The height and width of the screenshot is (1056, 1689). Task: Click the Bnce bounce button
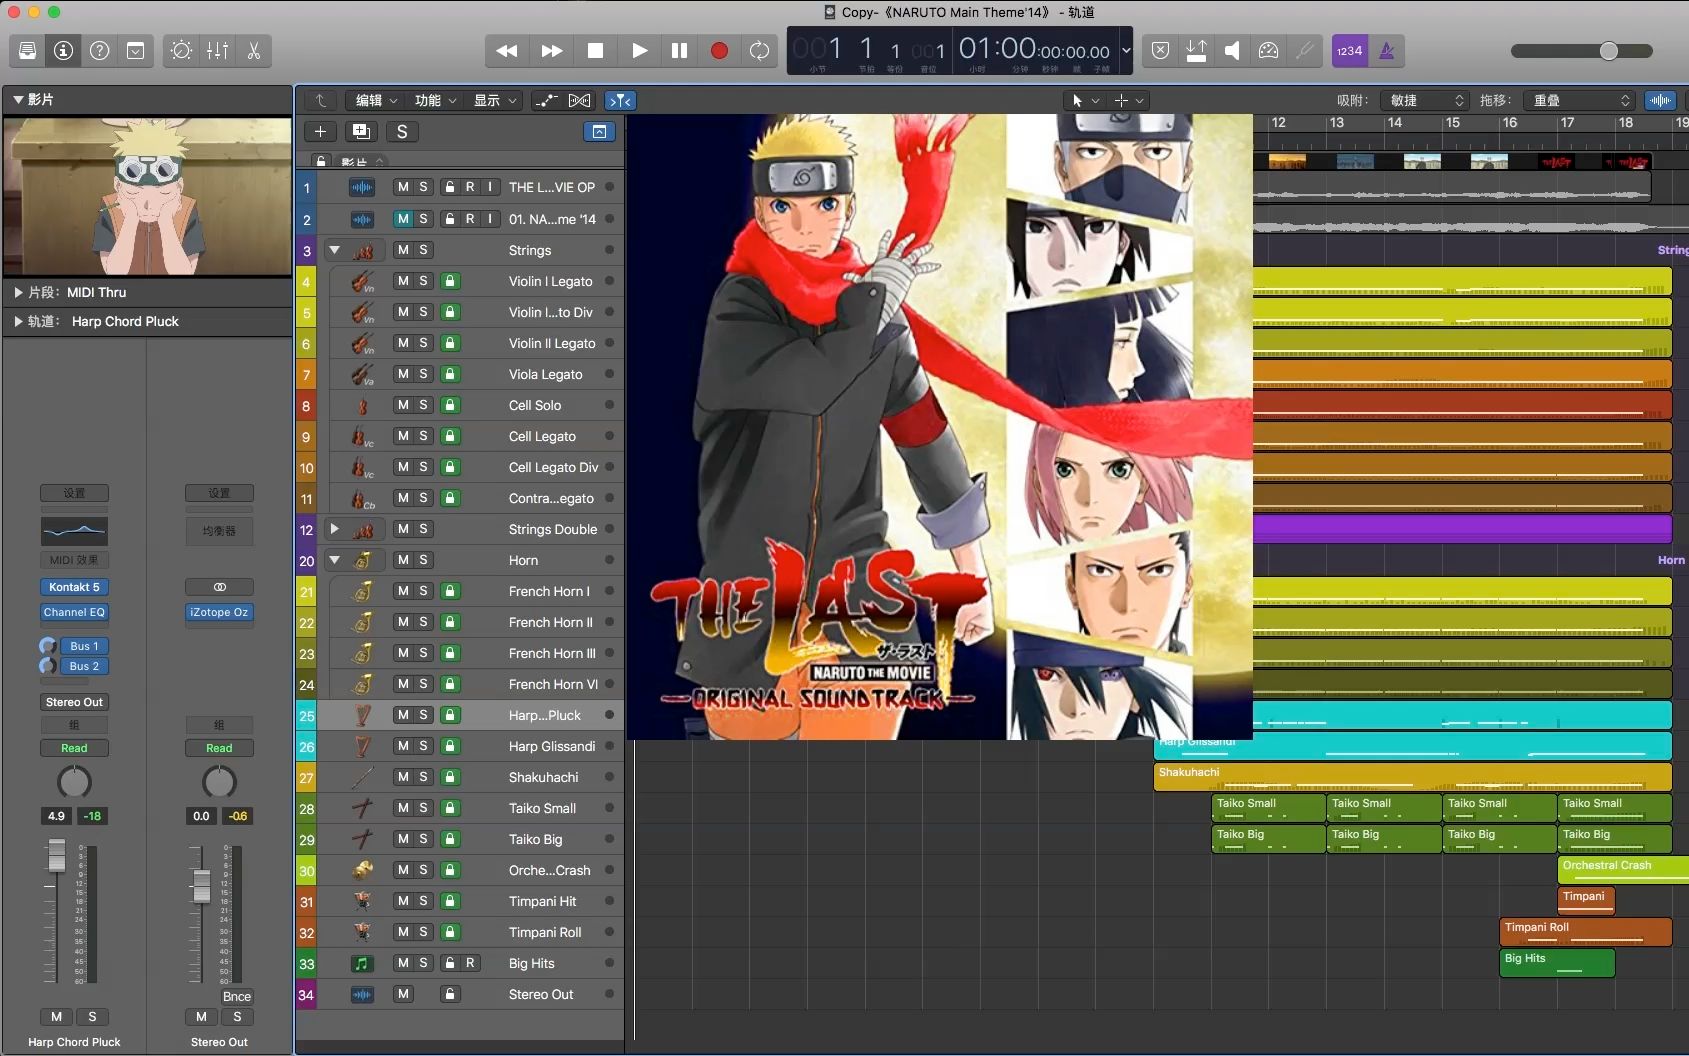(x=237, y=996)
